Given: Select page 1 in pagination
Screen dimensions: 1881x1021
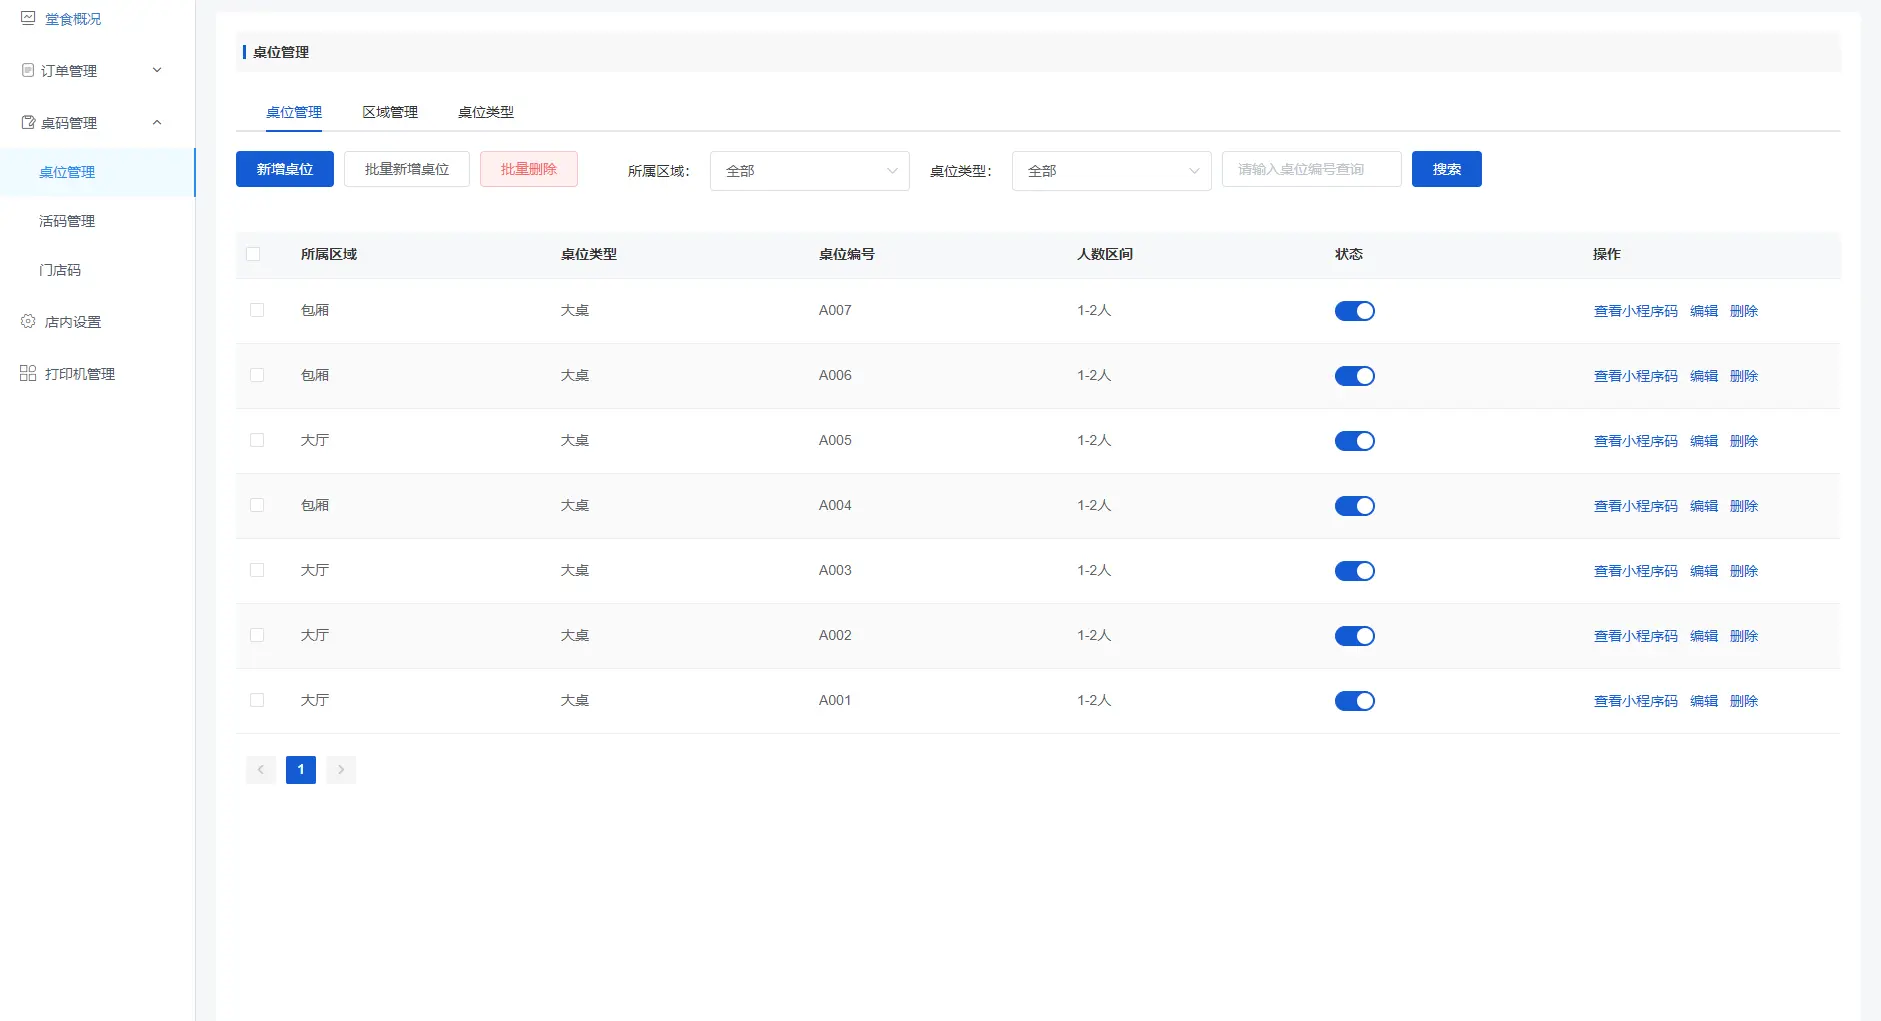Looking at the screenshot, I should 301,769.
